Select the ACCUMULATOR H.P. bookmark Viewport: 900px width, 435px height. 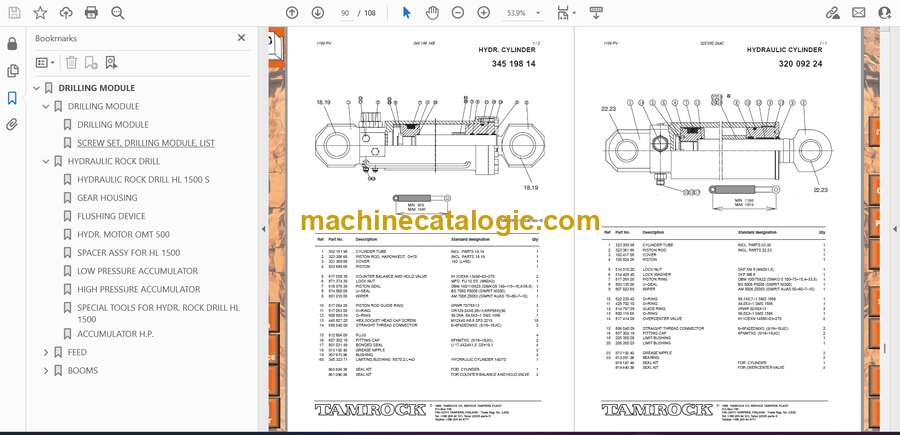click(115, 334)
